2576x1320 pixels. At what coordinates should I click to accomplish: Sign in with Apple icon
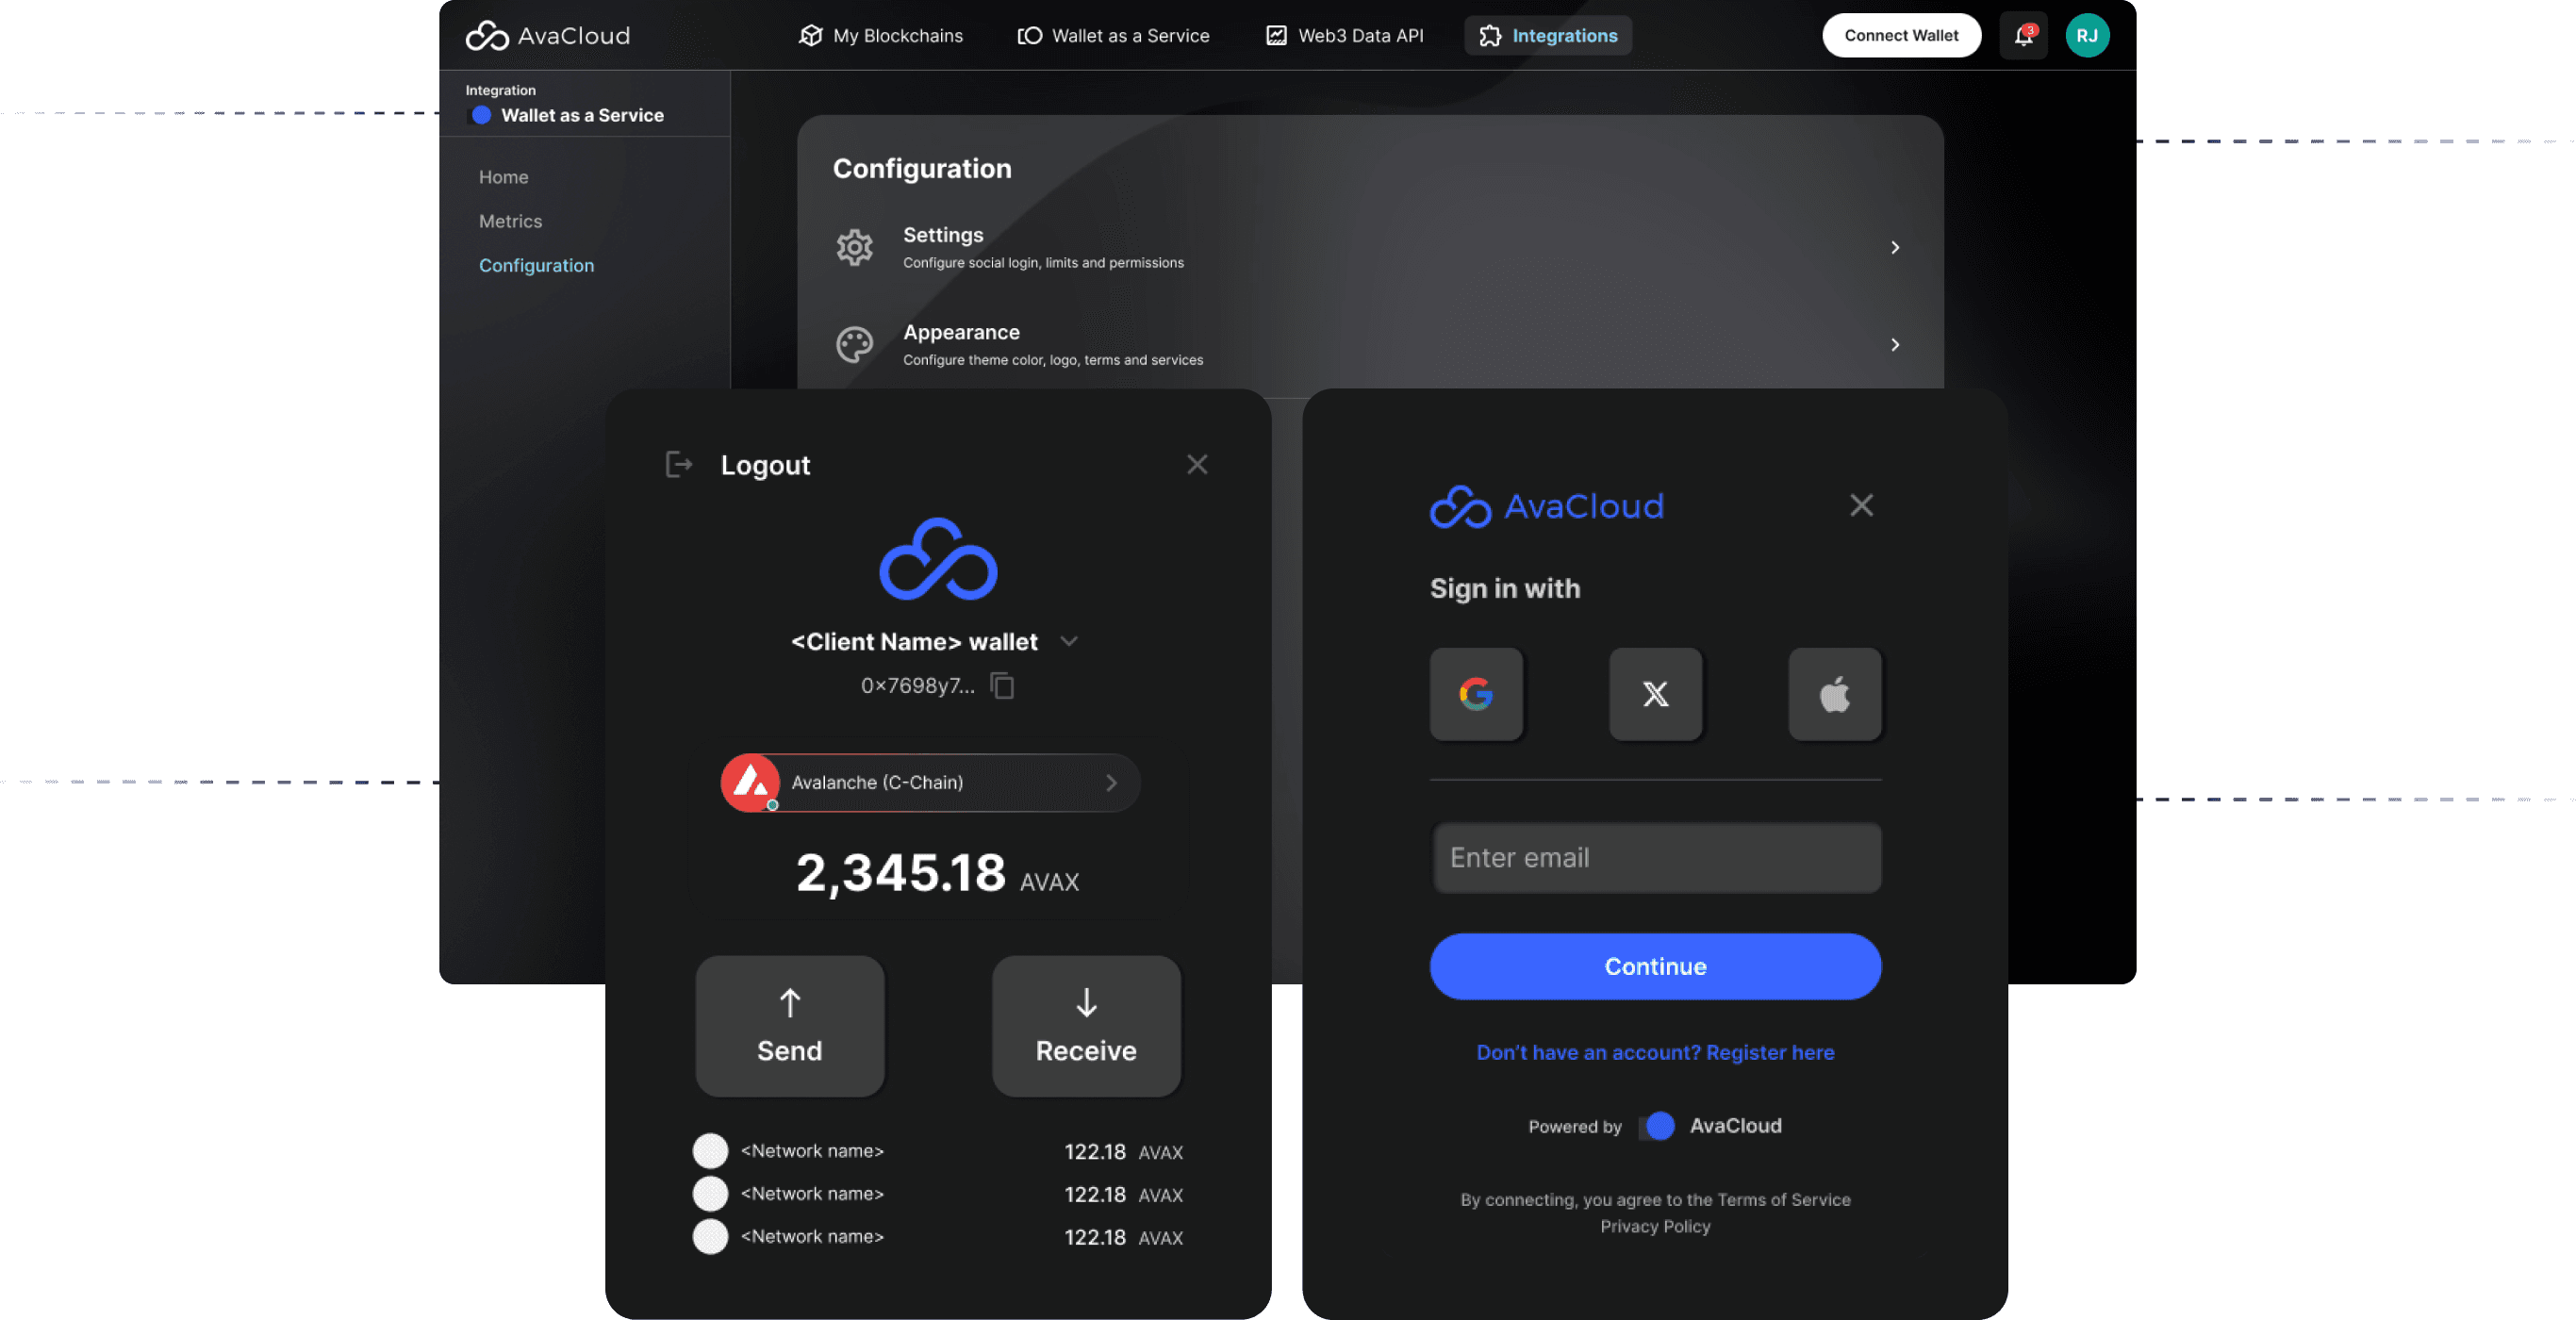click(x=1834, y=694)
